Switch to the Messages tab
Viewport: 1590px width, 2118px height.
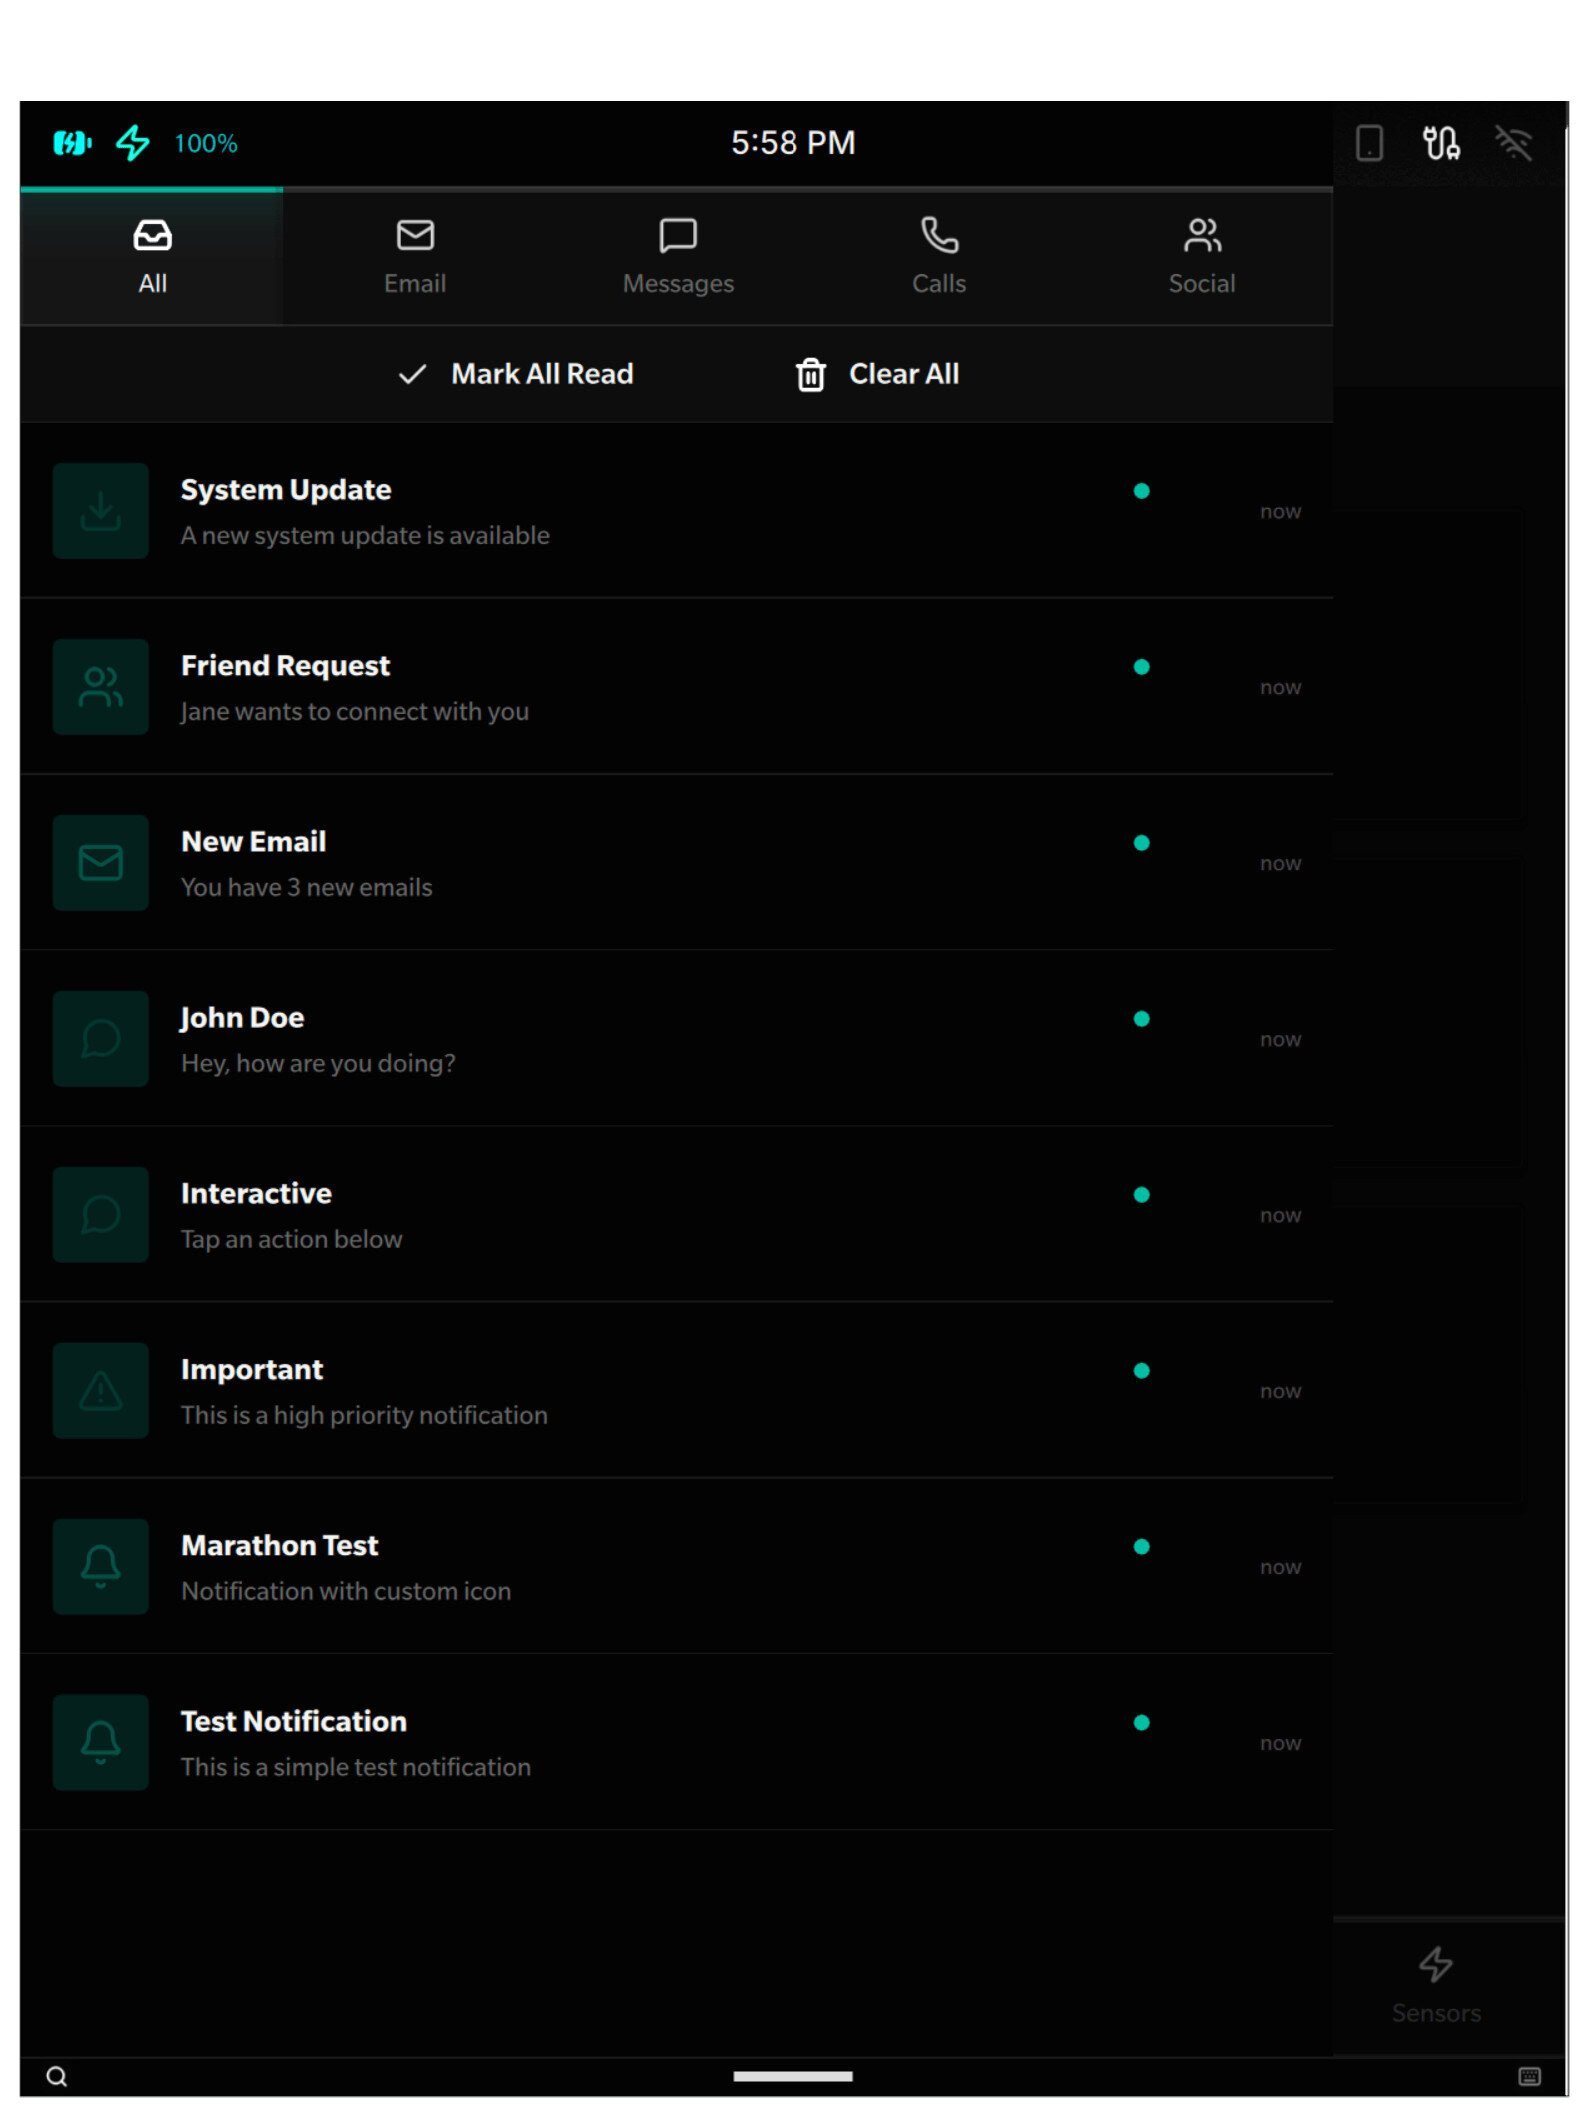[x=678, y=256]
